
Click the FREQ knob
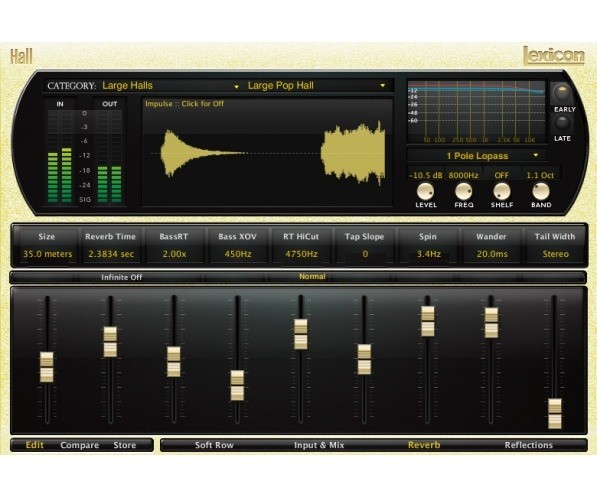(463, 191)
